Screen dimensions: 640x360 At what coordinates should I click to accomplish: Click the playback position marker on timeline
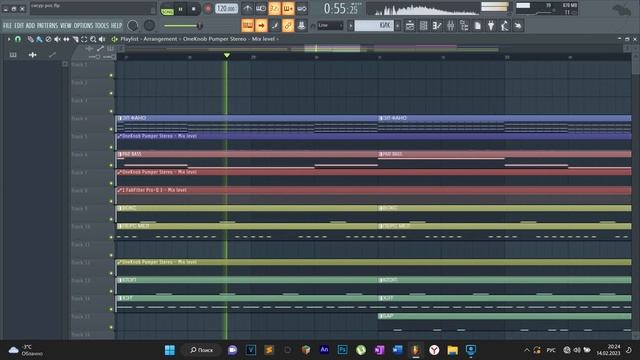(227, 55)
